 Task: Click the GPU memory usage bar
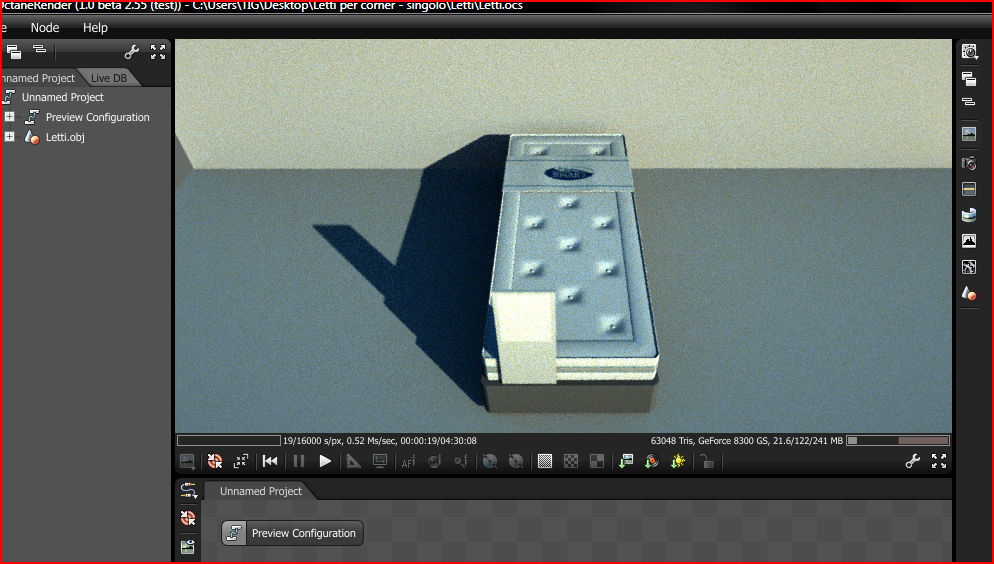[x=898, y=440]
